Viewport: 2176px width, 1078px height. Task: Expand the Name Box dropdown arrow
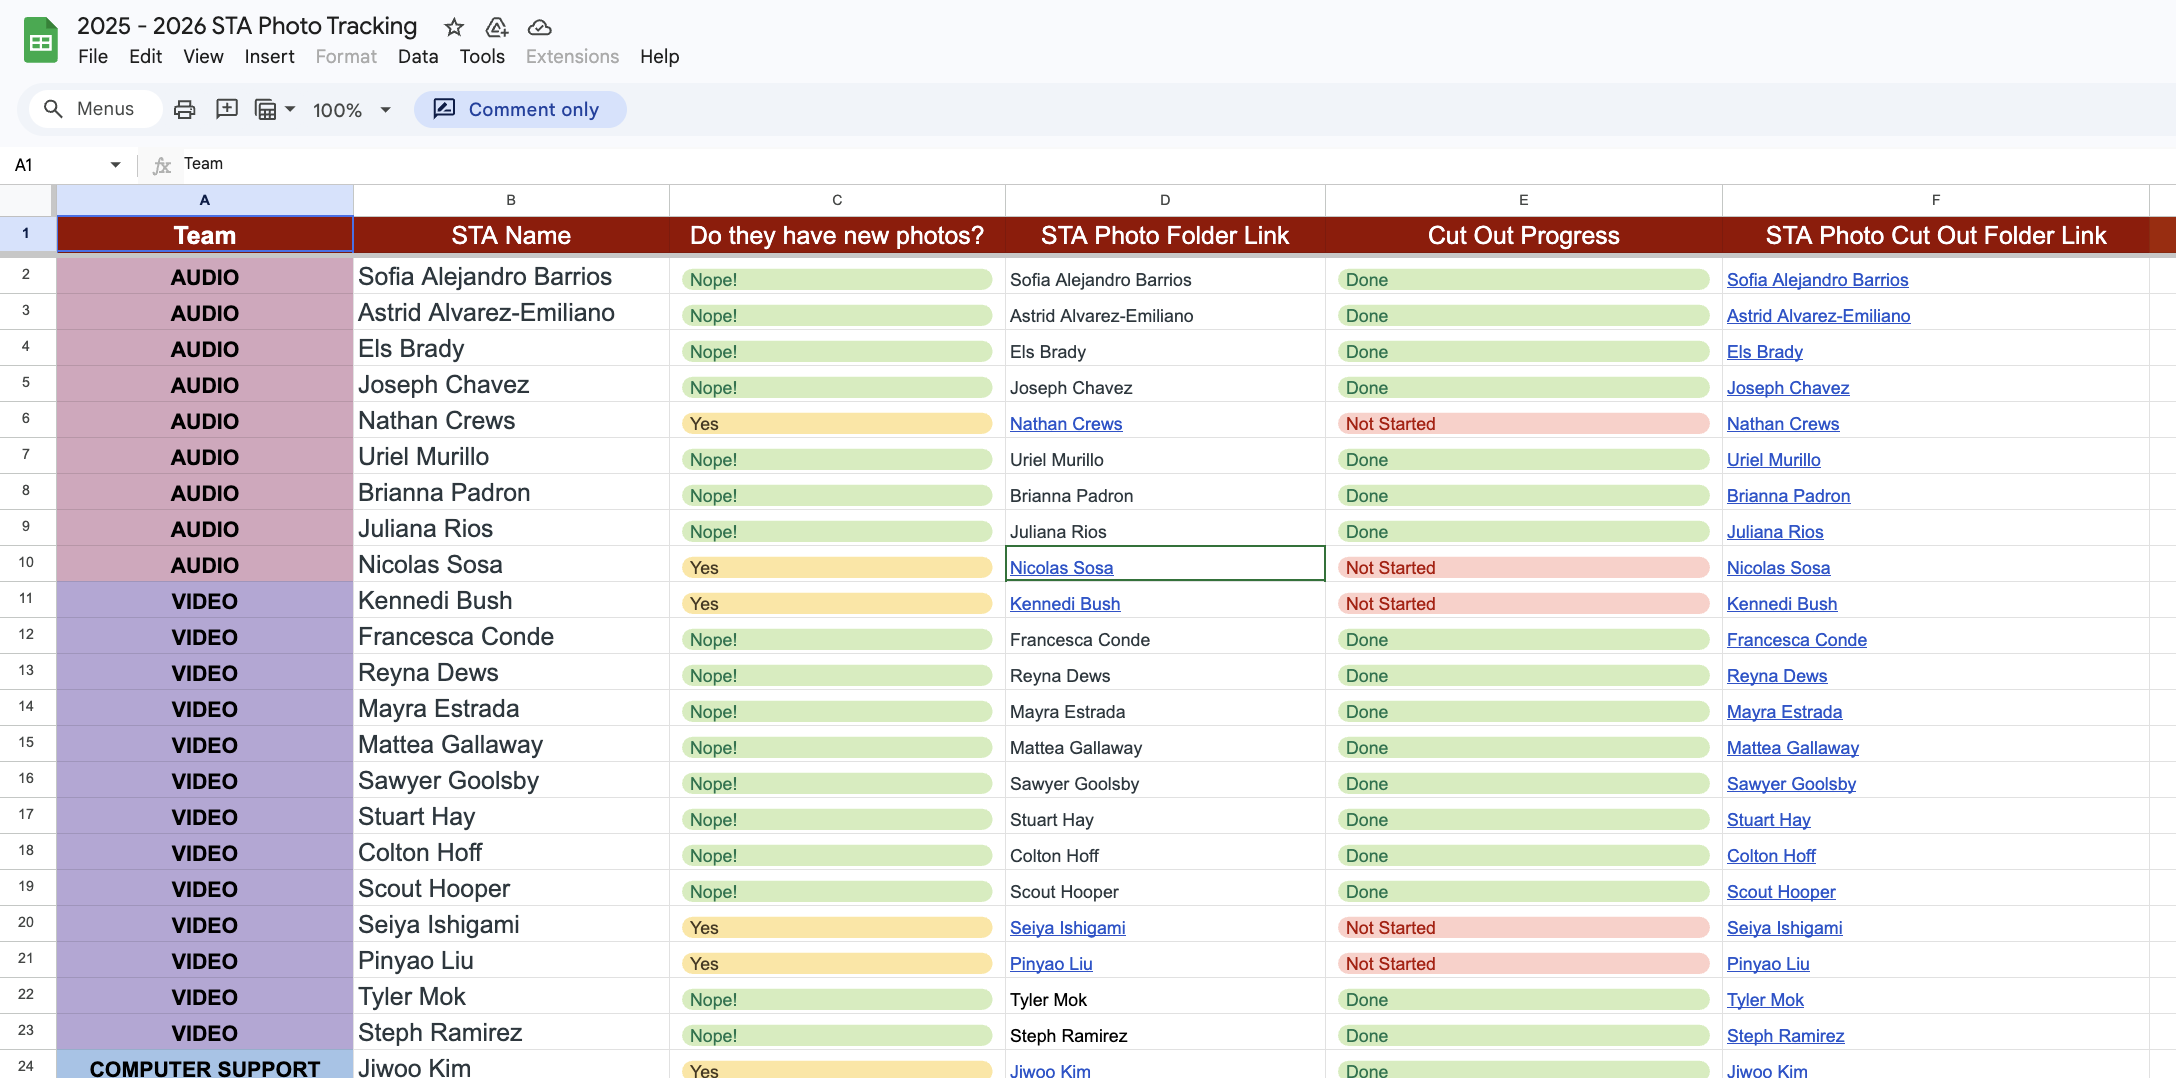click(115, 164)
